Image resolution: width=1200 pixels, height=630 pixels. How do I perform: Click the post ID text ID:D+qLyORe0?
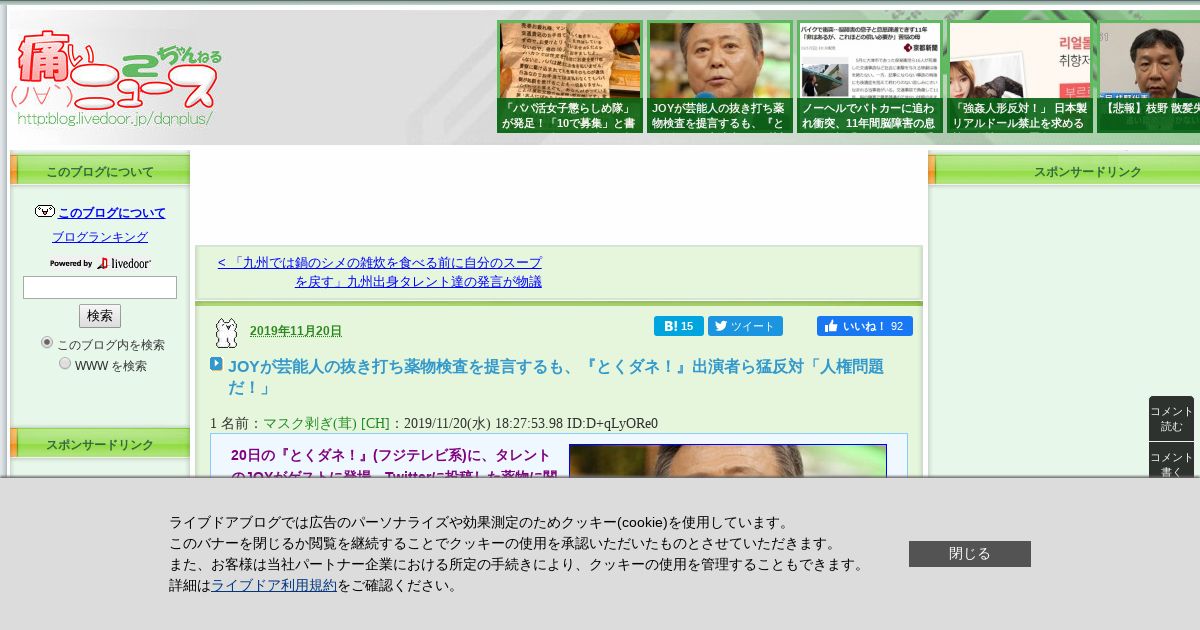tap(612, 423)
